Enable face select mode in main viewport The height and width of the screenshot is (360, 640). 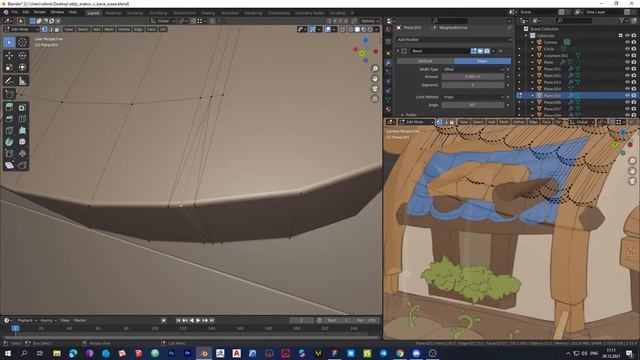pyautogui.click(x=57, y=29)
